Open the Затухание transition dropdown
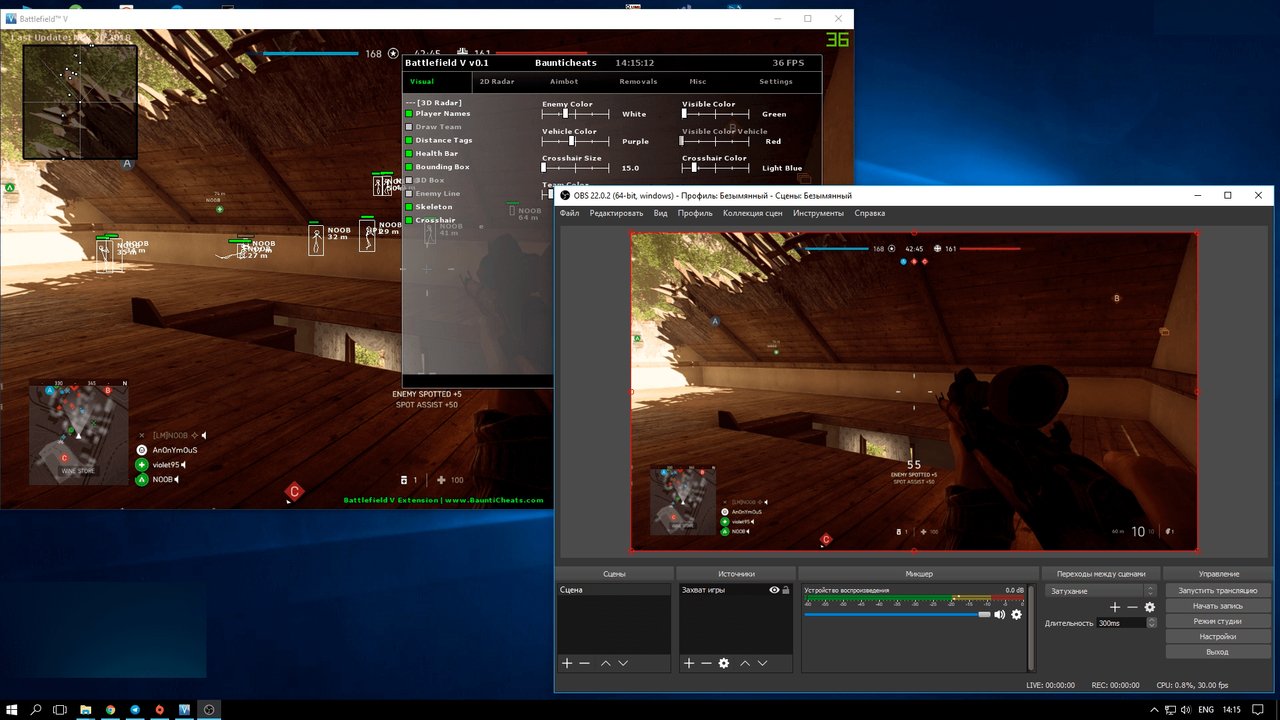1280x720 pixels. [1100, 591]
